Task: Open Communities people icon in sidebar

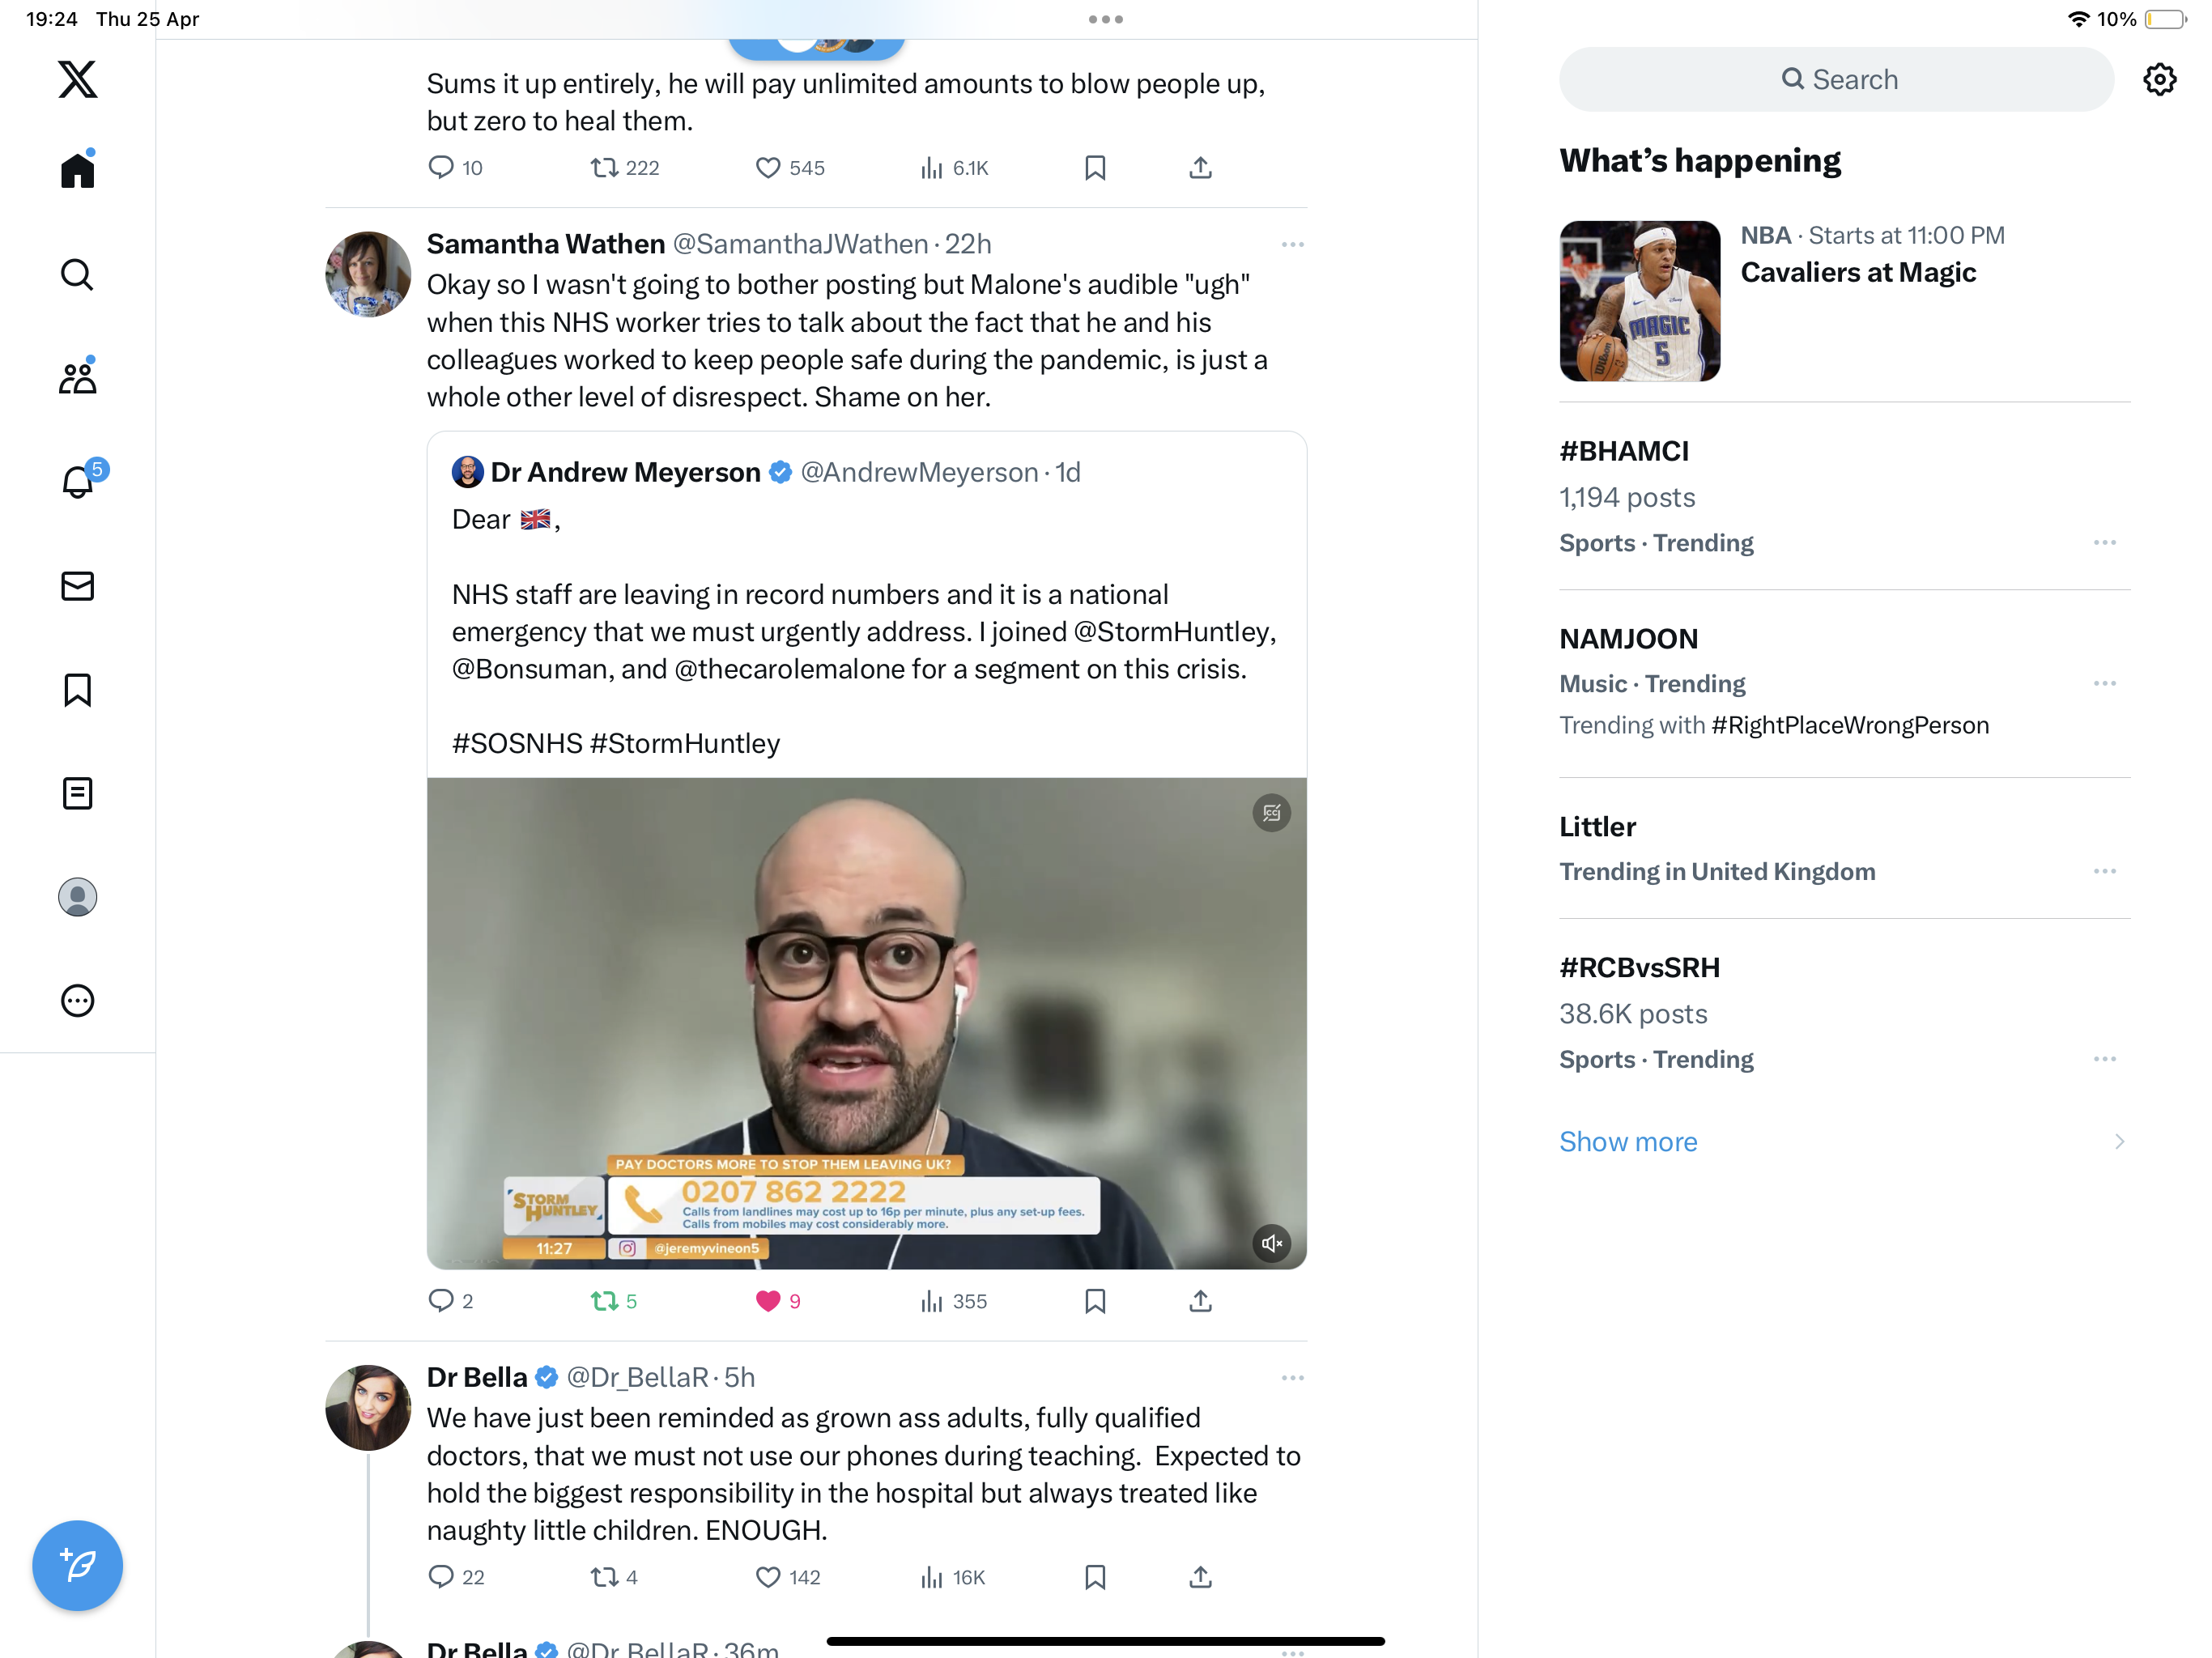Action: click(77, 376)
